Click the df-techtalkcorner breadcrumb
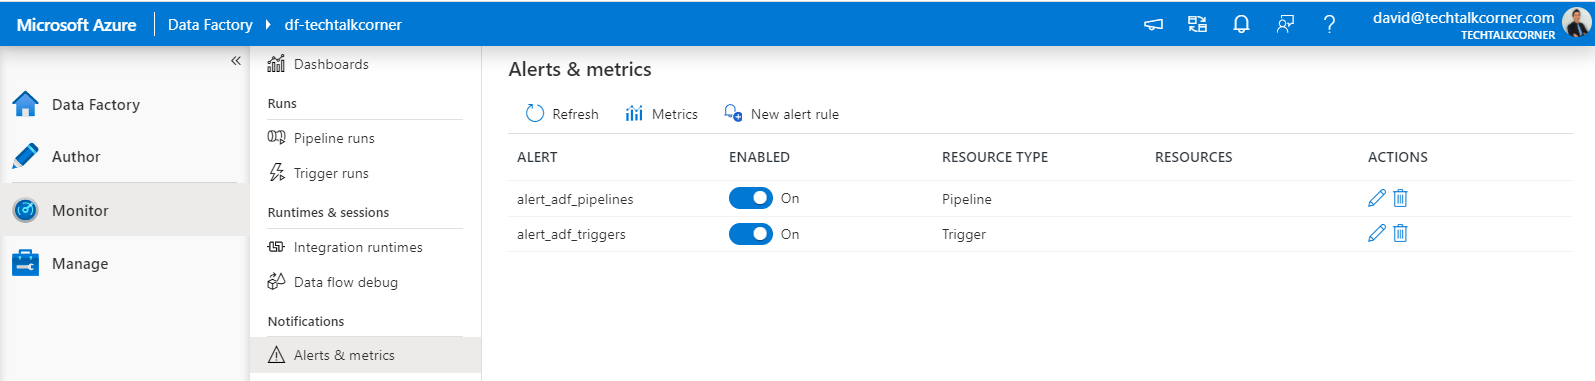Image resolution: width=1595 pixels, height=381 pixels. click(x=343, y=24)
